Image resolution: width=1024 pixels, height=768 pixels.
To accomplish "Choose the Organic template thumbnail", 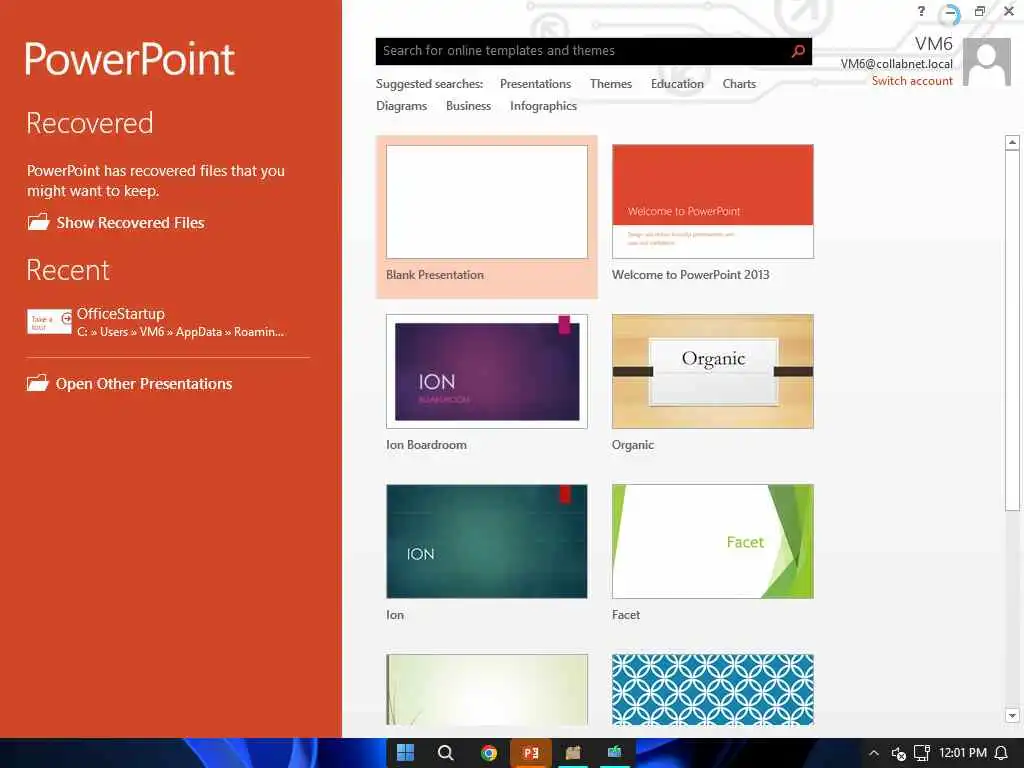I will coord(712,372).
